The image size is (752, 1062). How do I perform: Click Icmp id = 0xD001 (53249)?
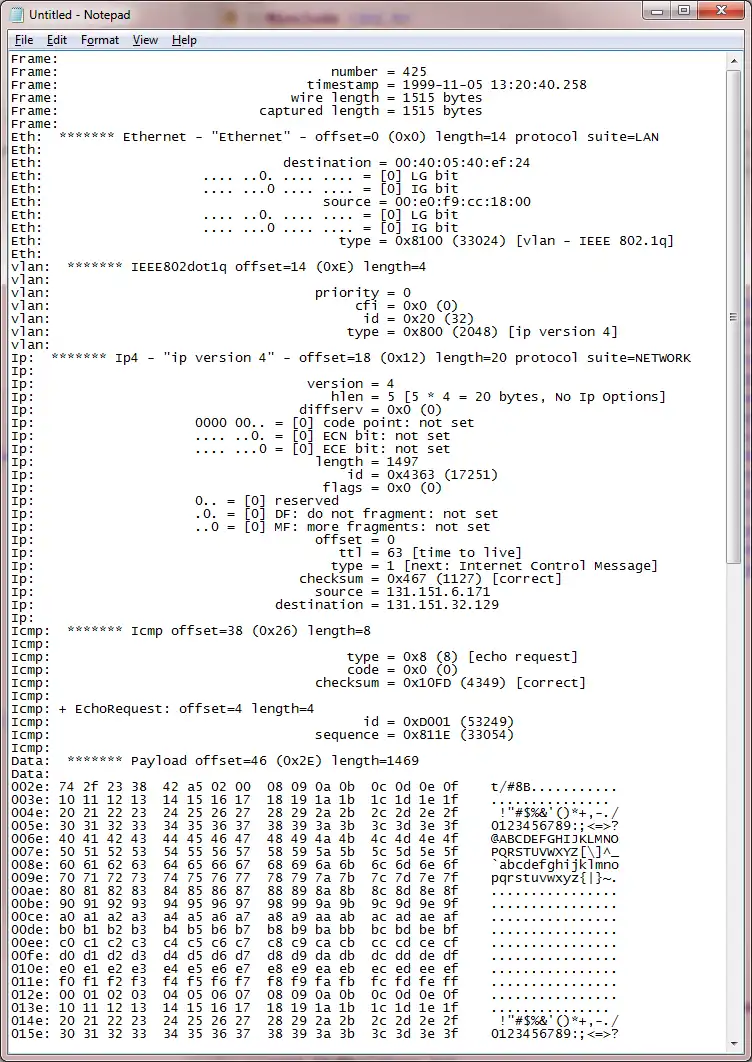coord(439,722)
